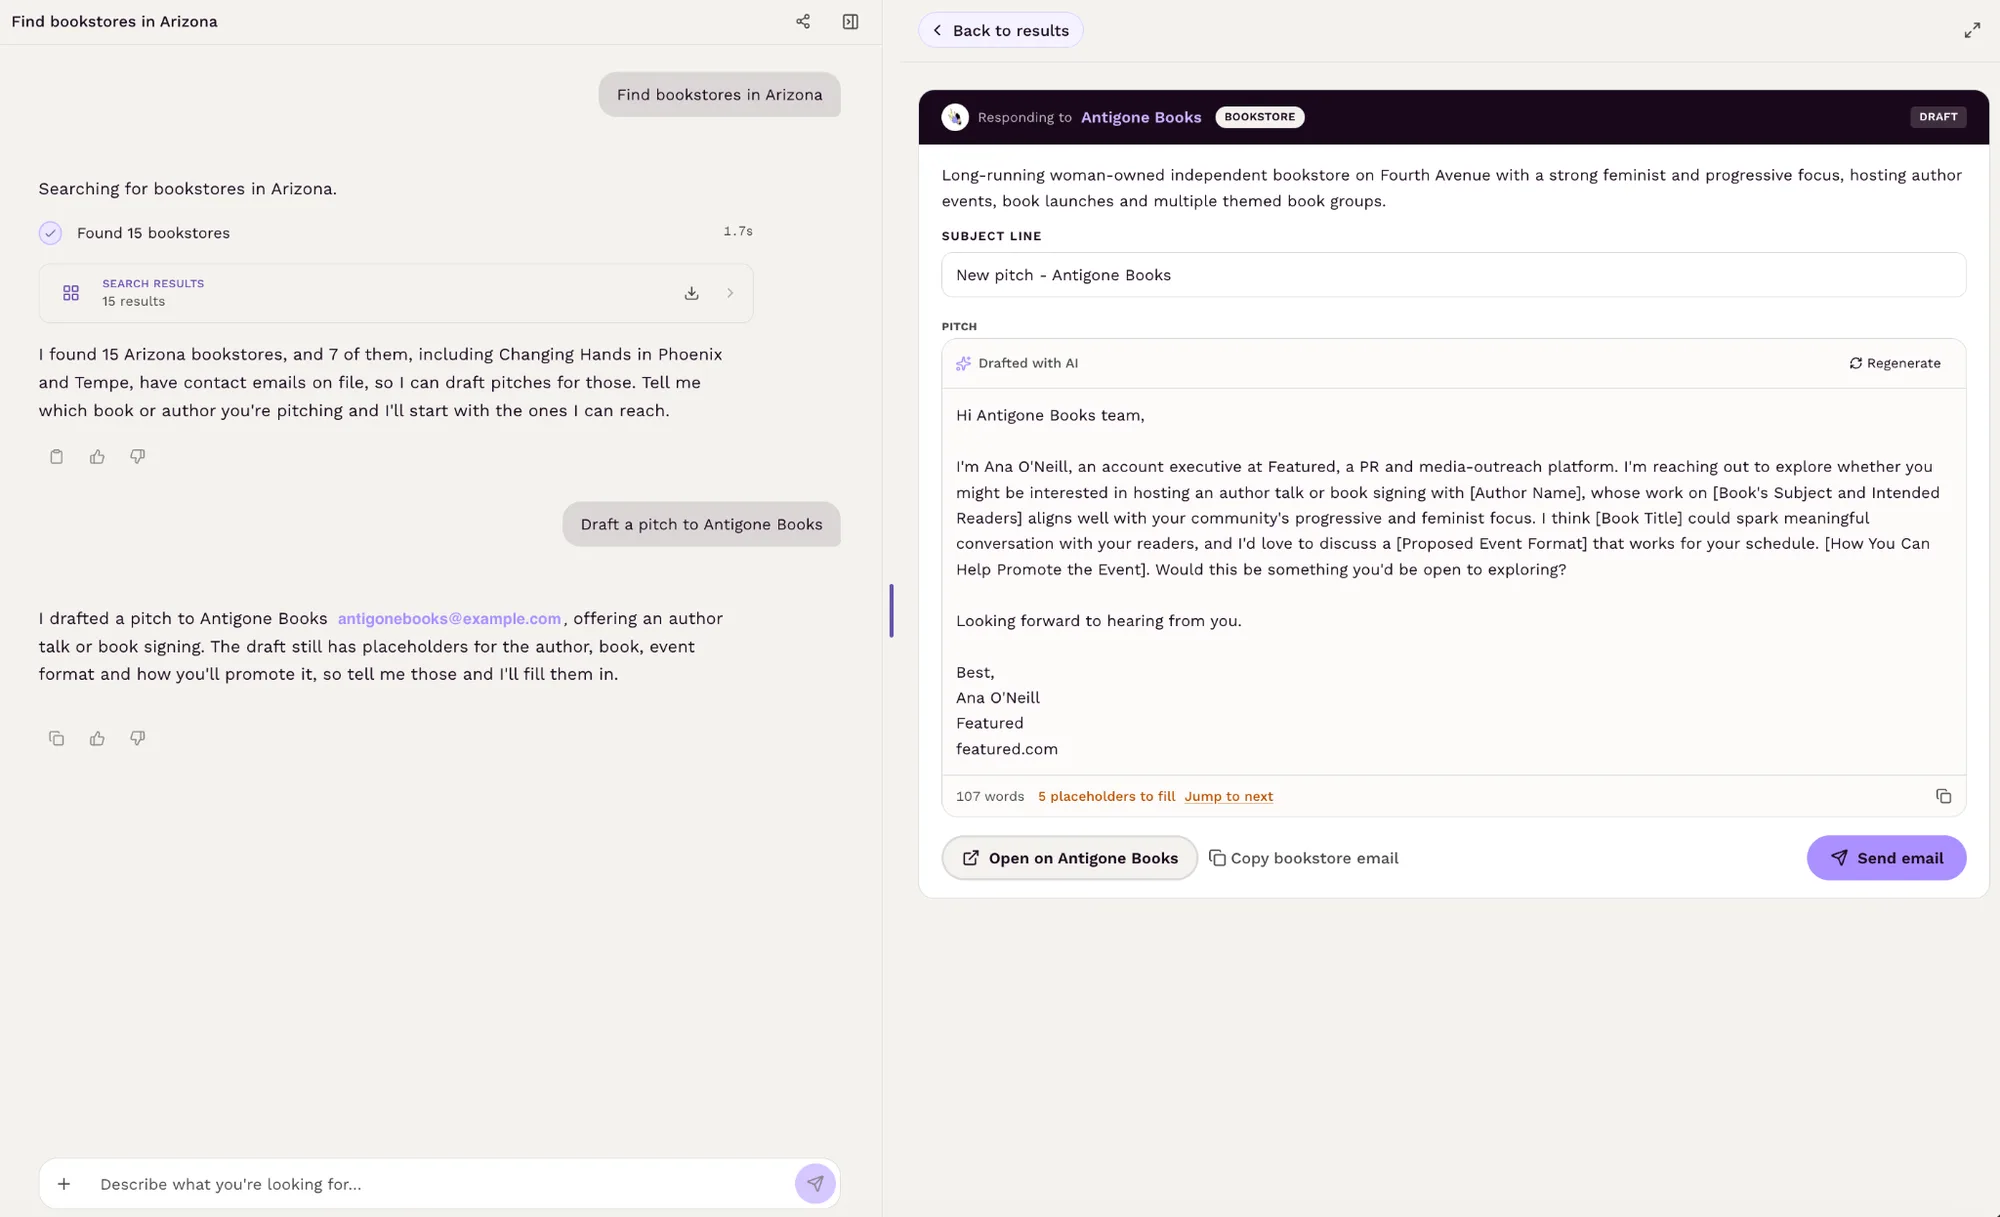The width and height of the screenshot is (2000, 1217).
Task: Click into the pitch body text area
Action: tap(1453, 582)
